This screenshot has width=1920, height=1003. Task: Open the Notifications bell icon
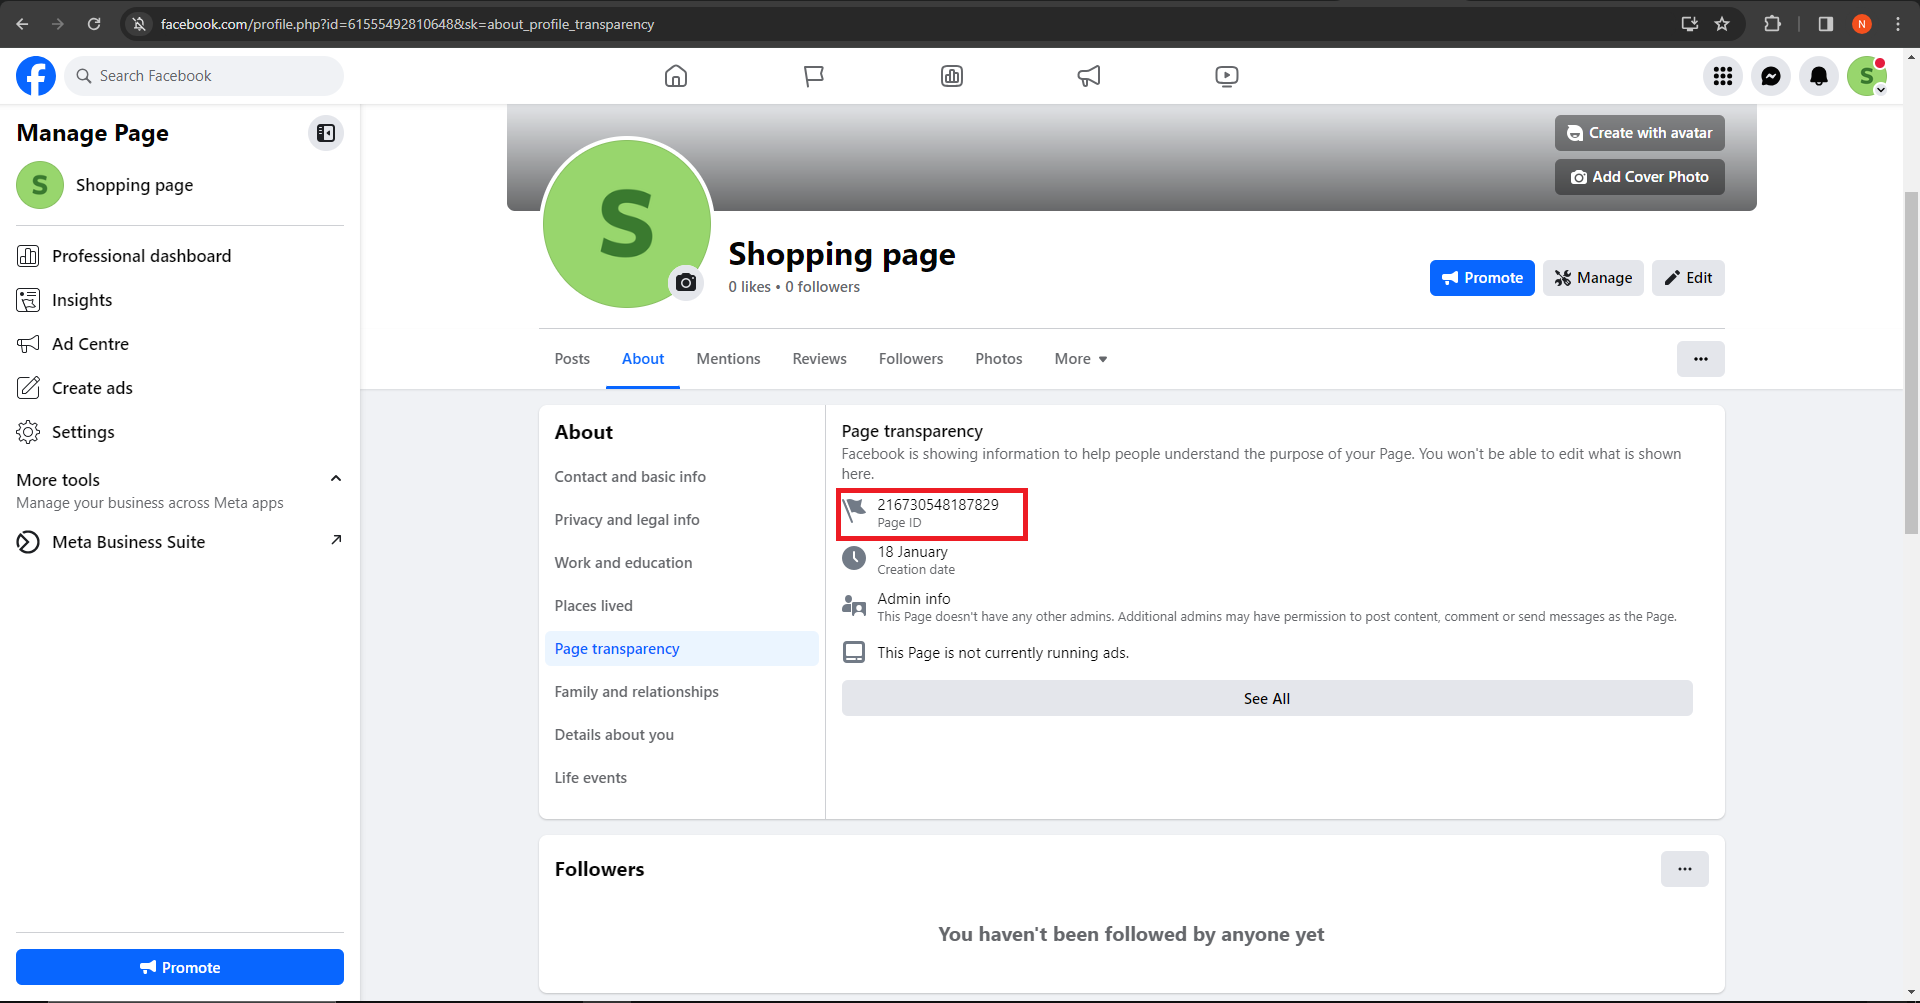click(x=1819, y=76)
